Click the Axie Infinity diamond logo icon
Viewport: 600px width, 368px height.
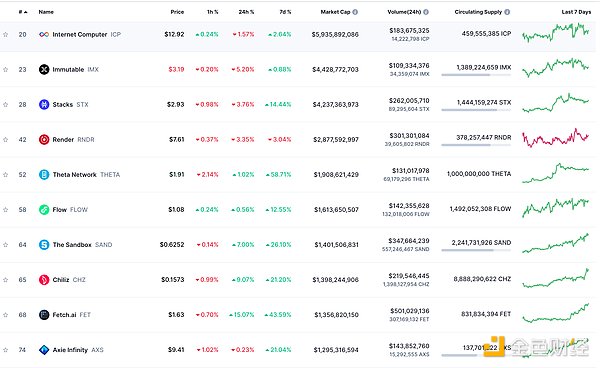pyautogui.click(x=44, y=350)
